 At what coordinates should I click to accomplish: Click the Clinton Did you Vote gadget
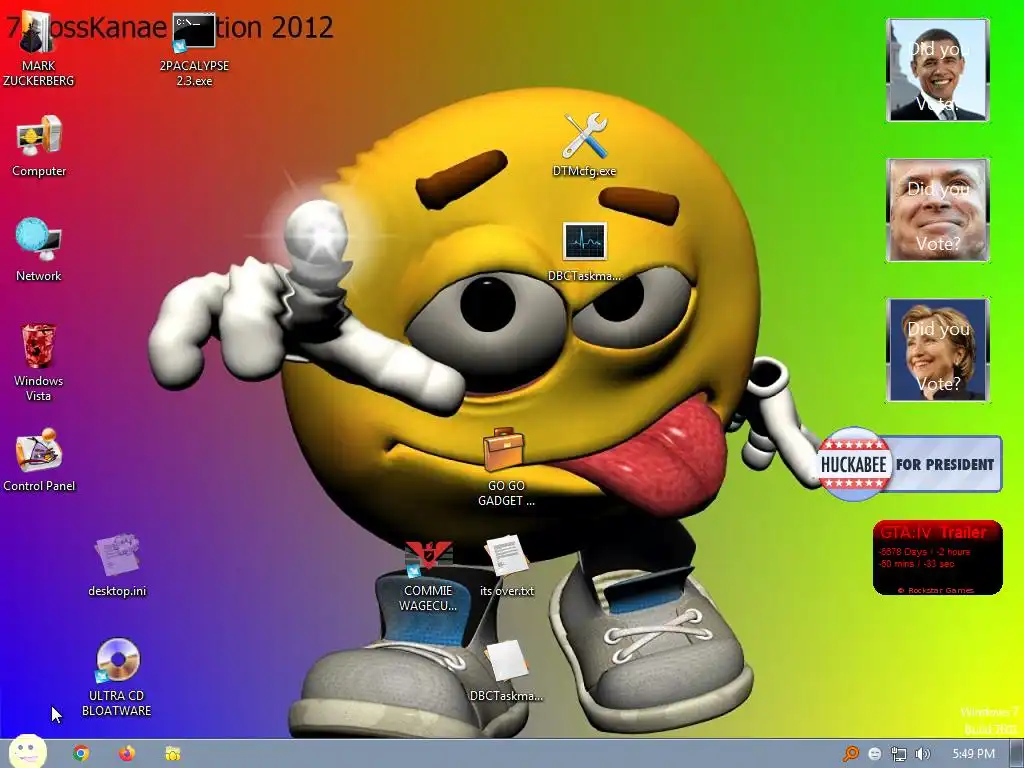tap(938, 350)
